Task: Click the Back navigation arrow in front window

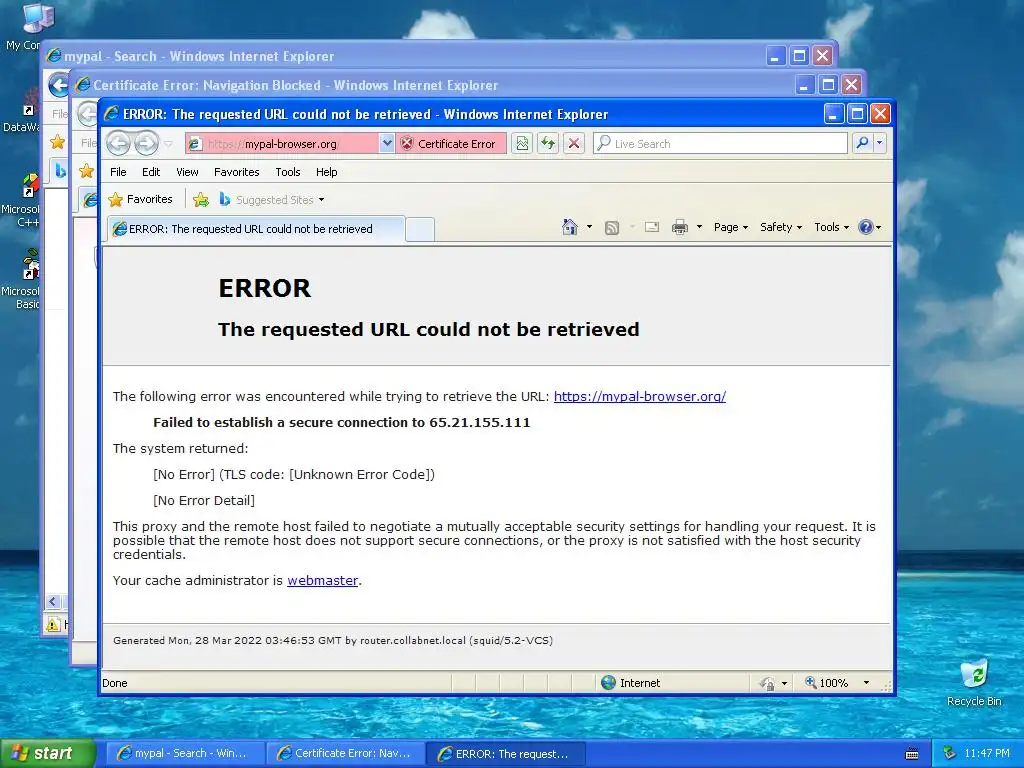Action: point(118,143)
